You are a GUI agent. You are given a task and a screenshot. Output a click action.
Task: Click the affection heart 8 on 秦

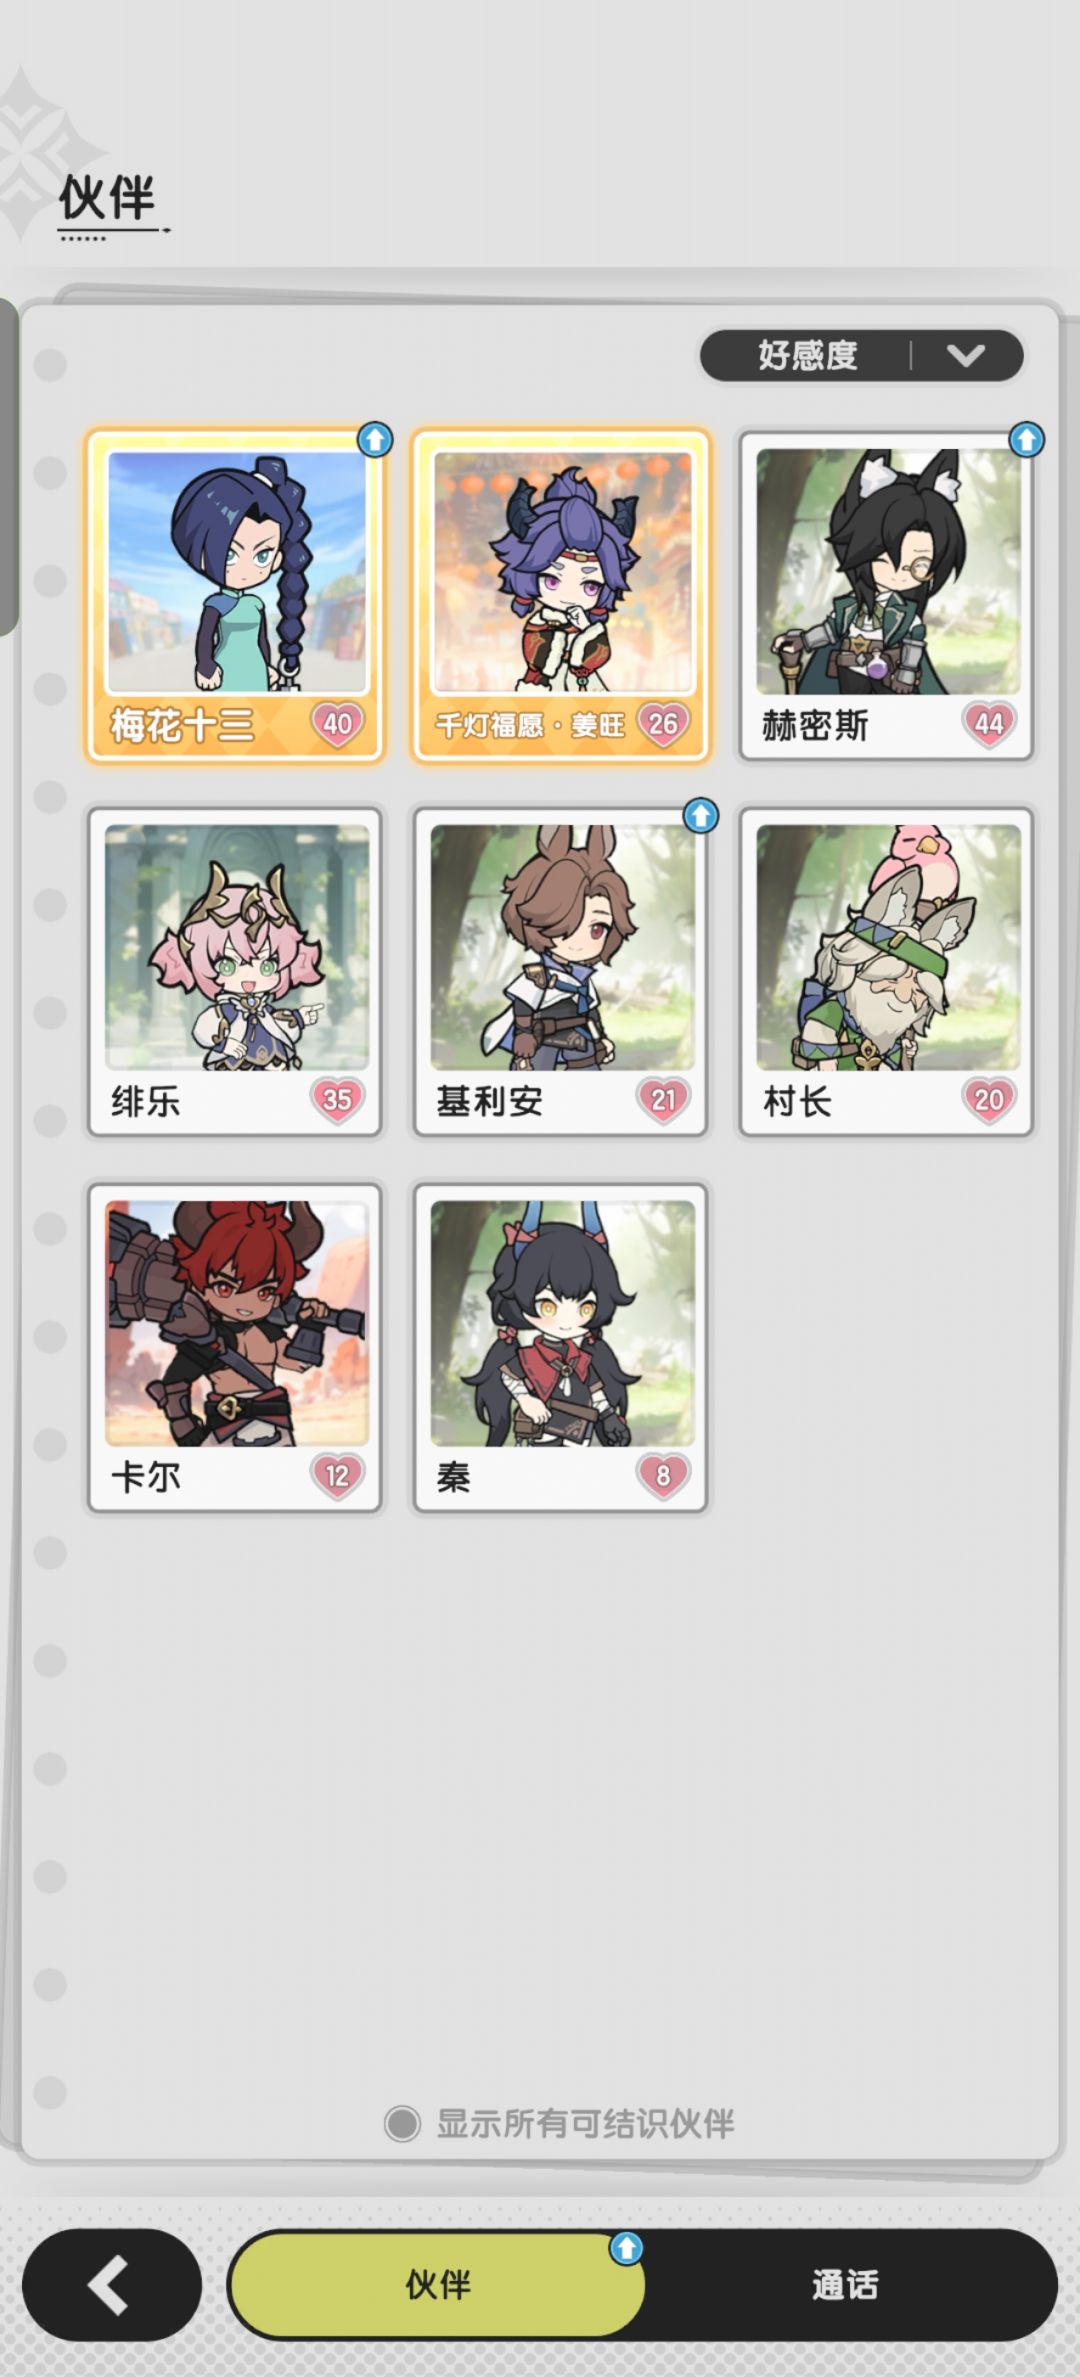pyautogui.click(x=663, y=1475)
